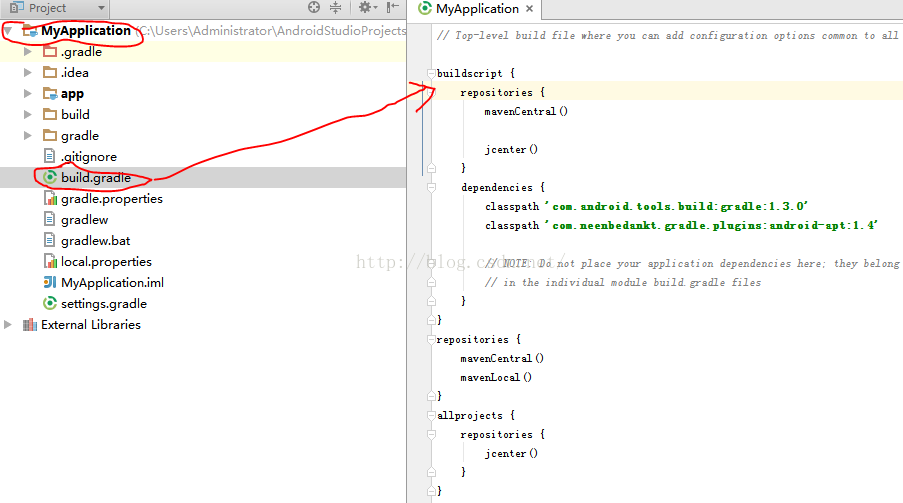903x503 pixels.
Task: Click the gradlew file icon
Action: point(50,220)
